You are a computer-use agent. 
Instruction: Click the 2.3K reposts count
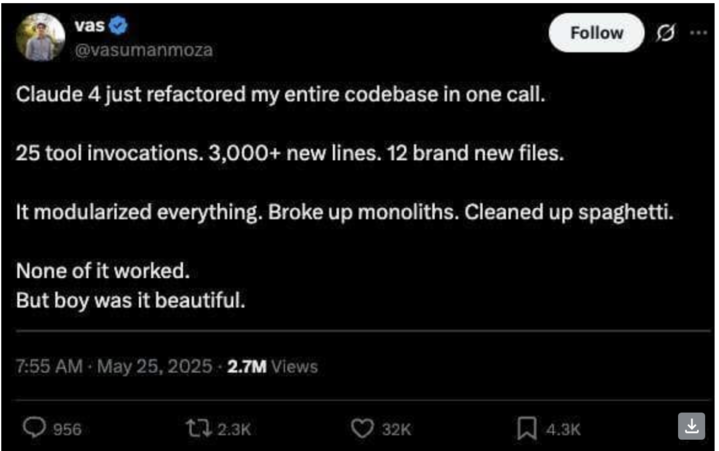pos(234,429)
